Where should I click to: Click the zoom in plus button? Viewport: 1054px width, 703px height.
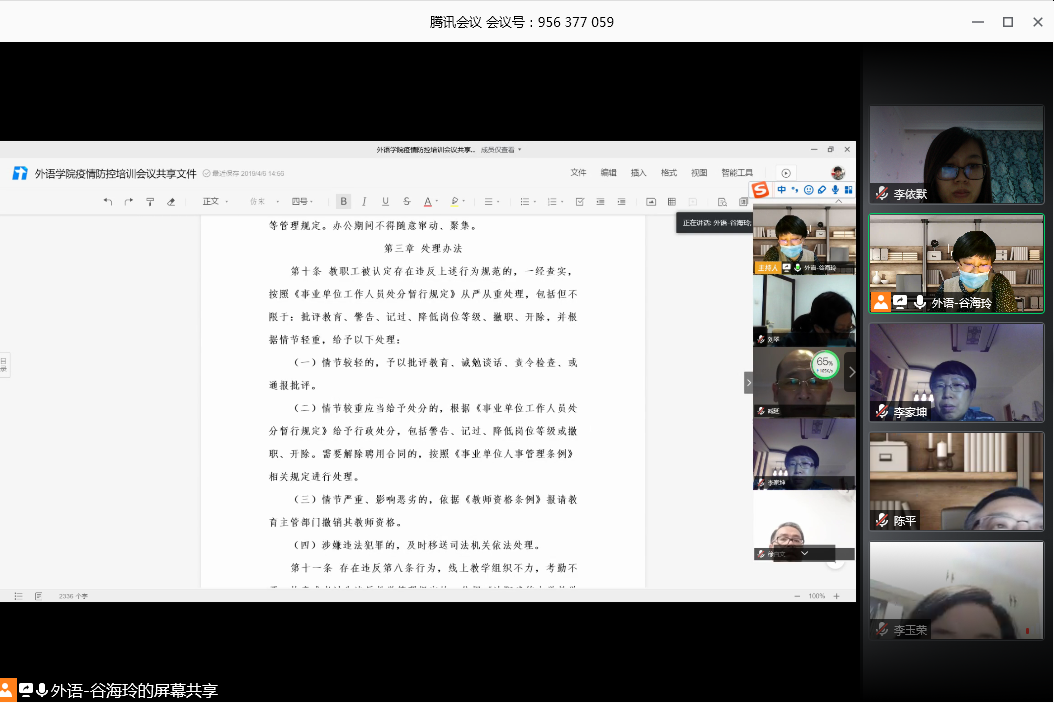click(x=836, y=596)
